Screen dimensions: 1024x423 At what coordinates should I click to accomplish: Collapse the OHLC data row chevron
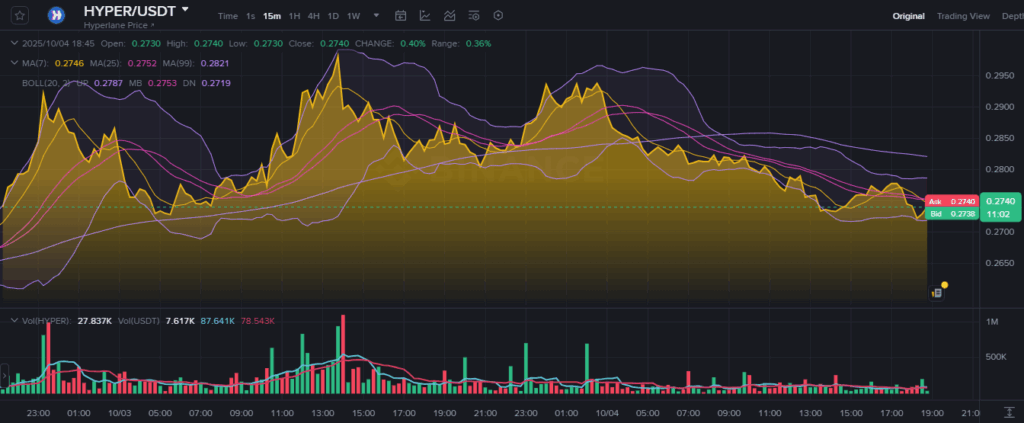12,44
